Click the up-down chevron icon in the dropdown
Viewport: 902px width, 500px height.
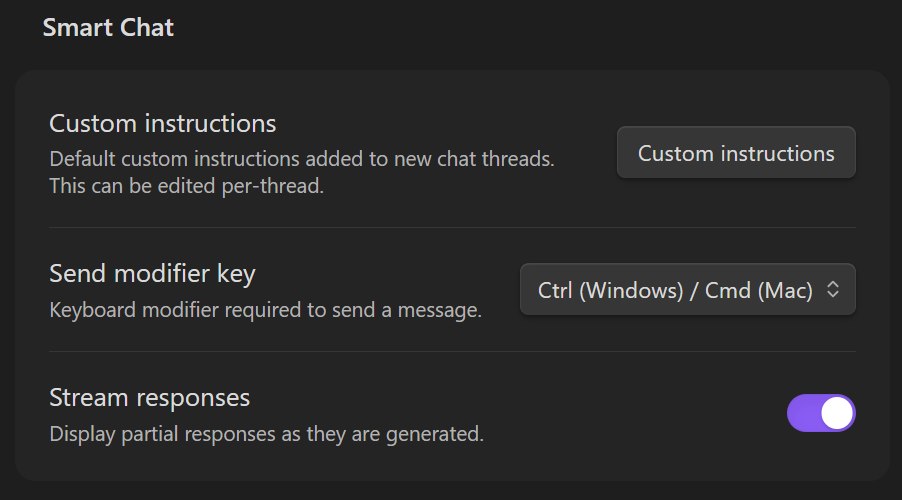(x=832, y=290)
